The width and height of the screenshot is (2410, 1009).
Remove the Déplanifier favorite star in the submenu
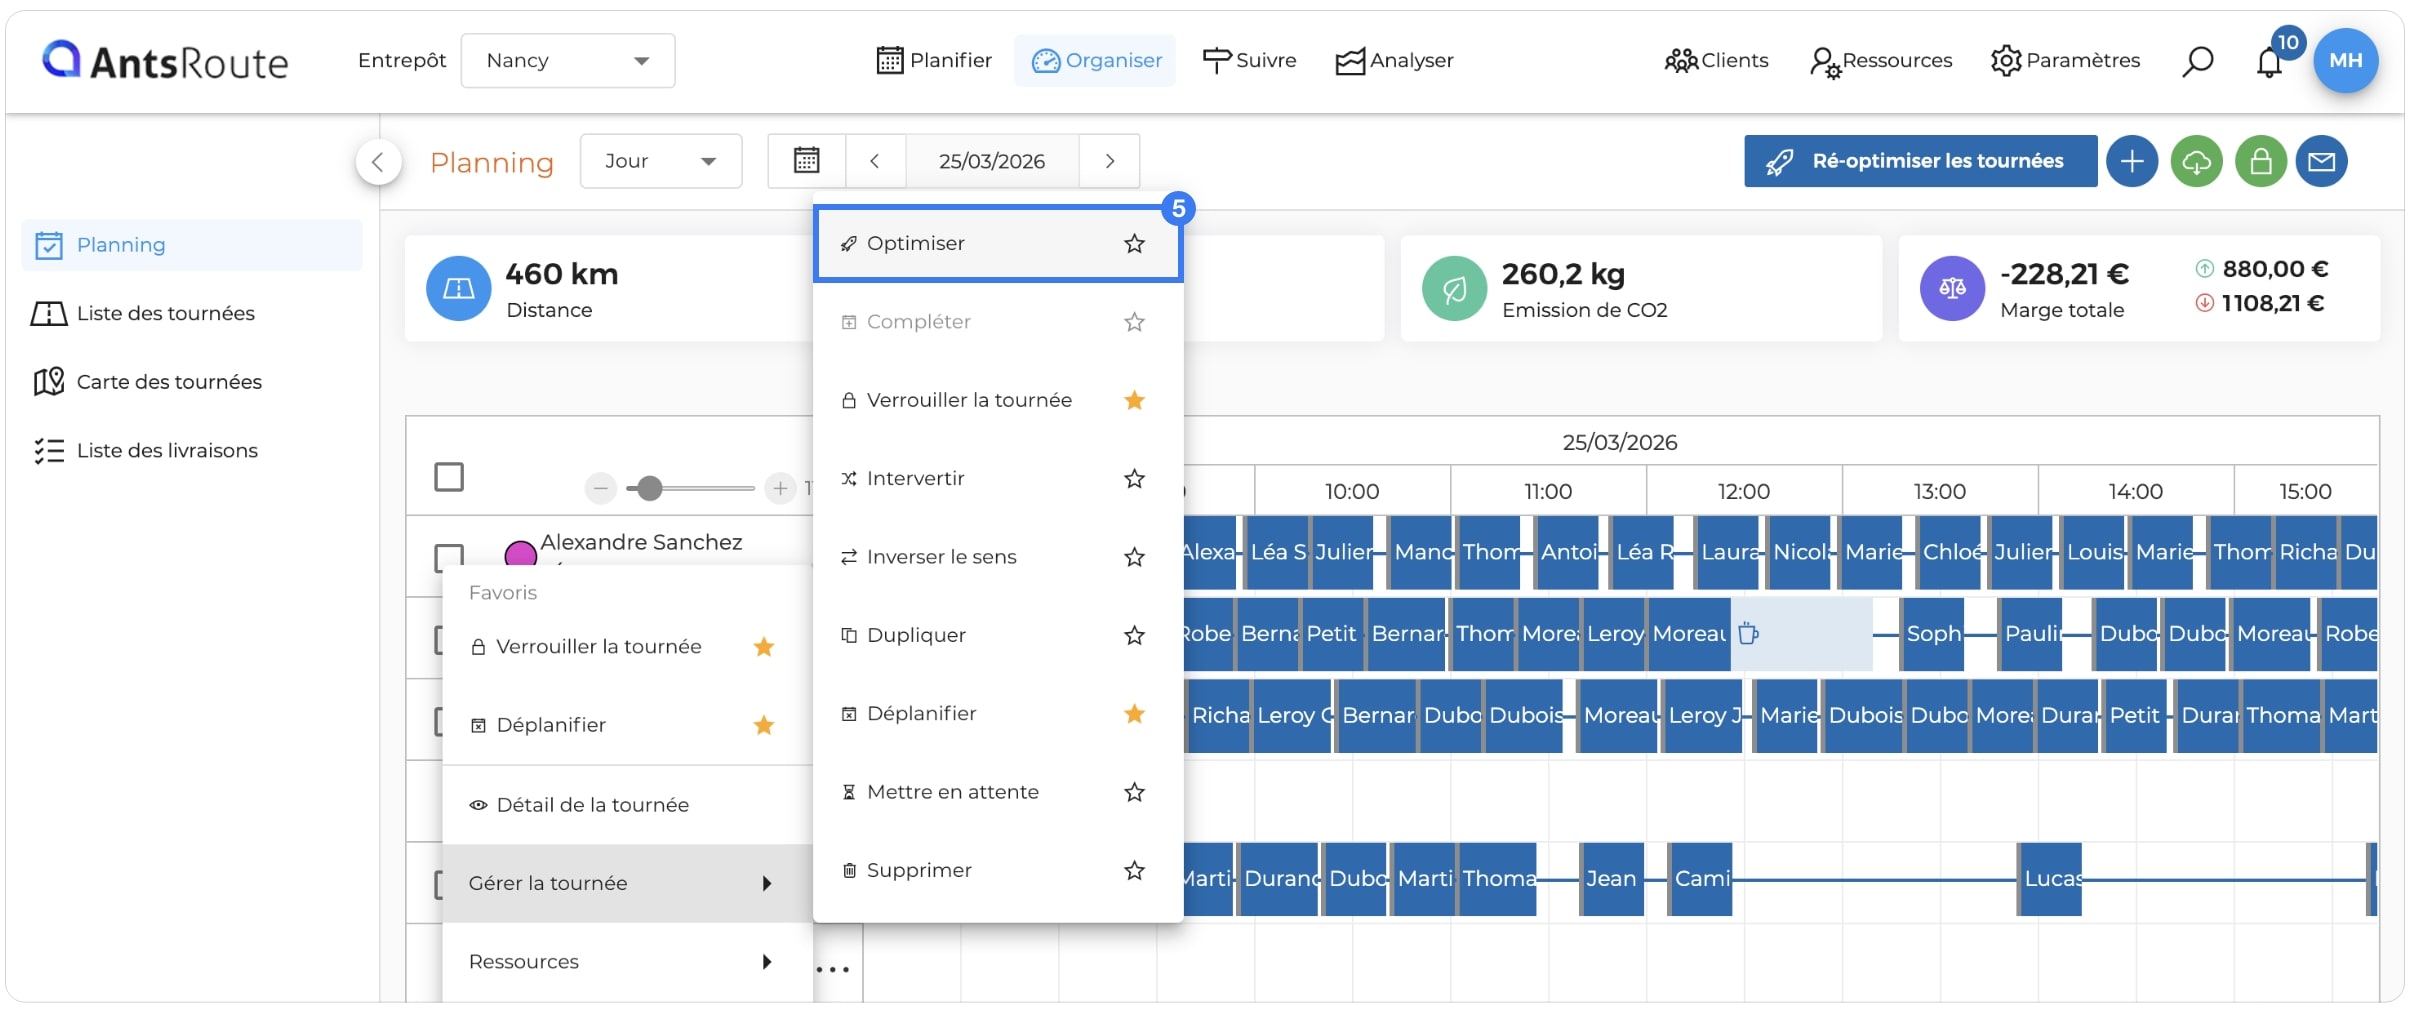1134,713
